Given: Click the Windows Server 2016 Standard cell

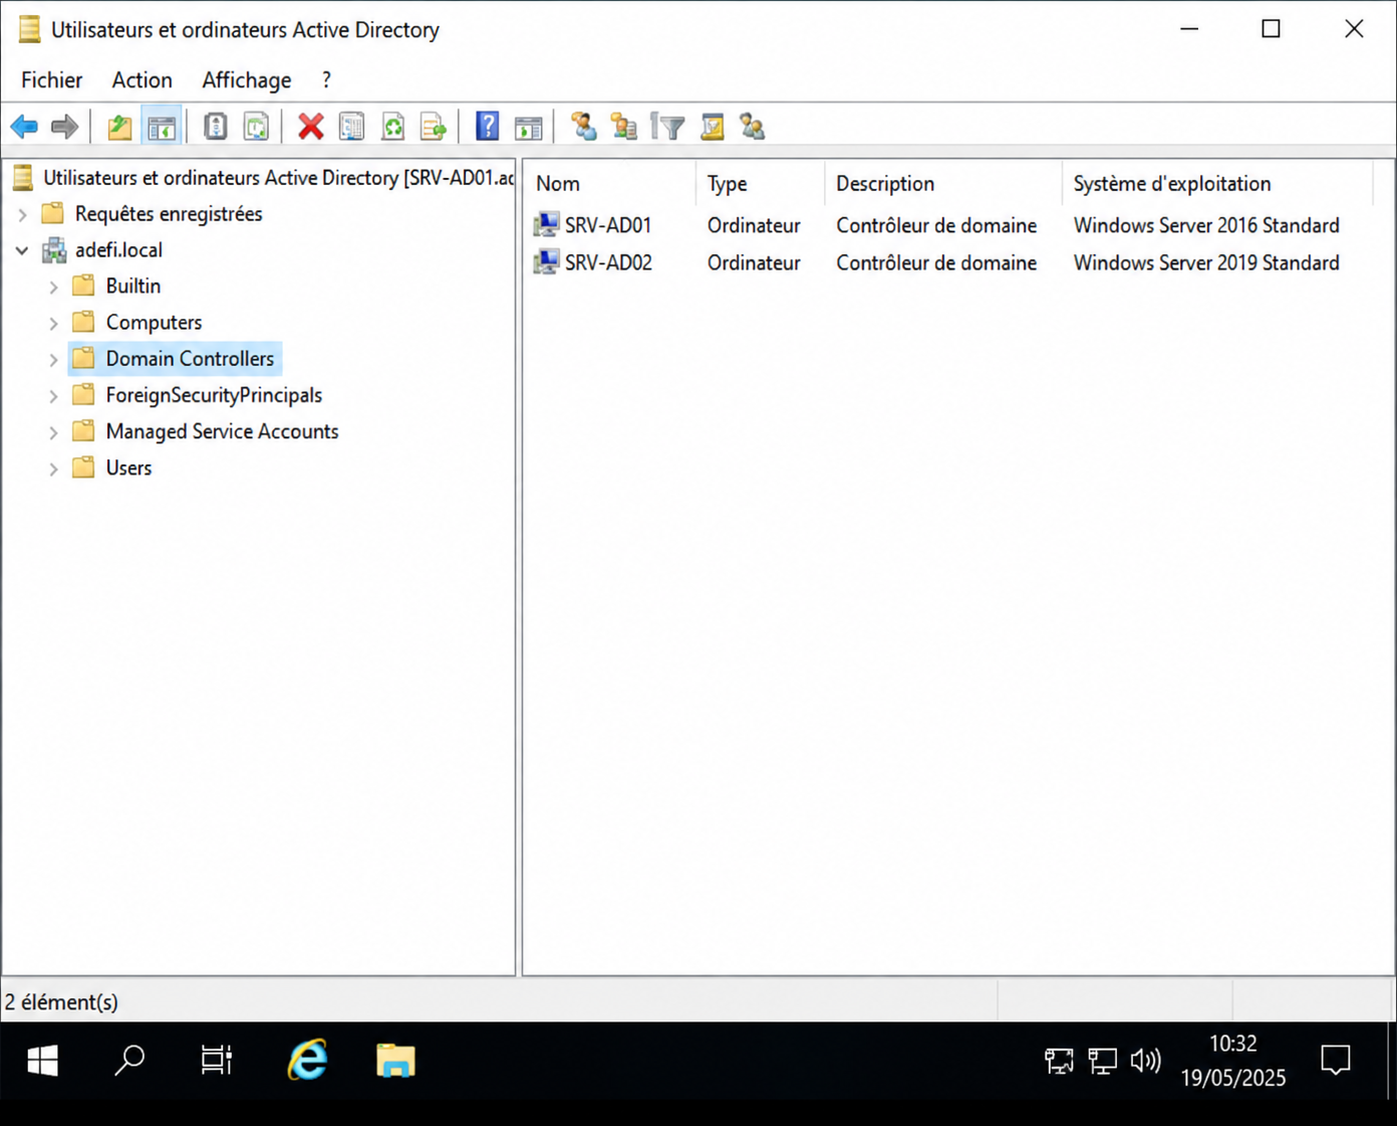Looking at the screenshot, I should 1206,225.
